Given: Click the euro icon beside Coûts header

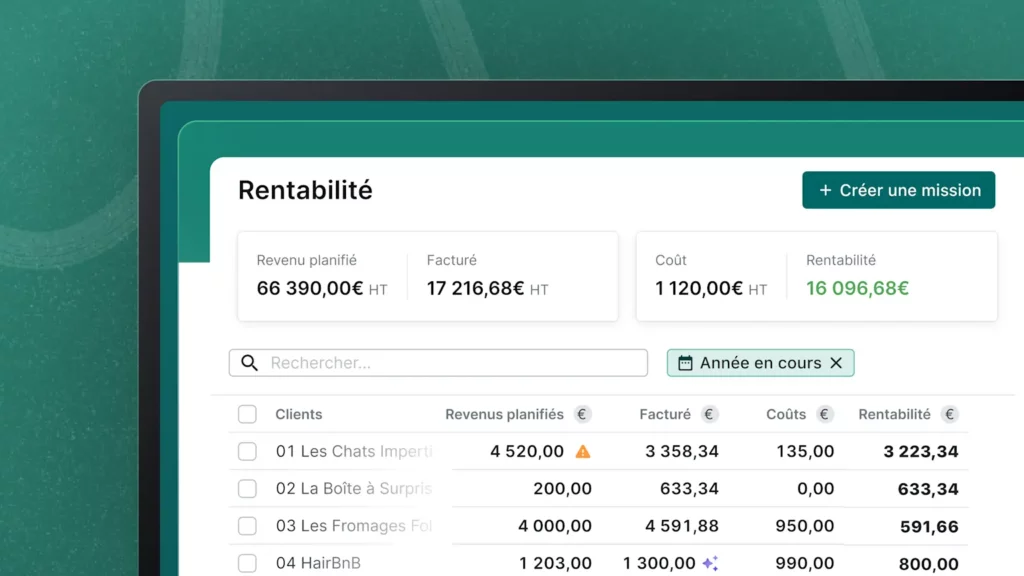Looking at the screenshot, I should (x=825, y=414).
